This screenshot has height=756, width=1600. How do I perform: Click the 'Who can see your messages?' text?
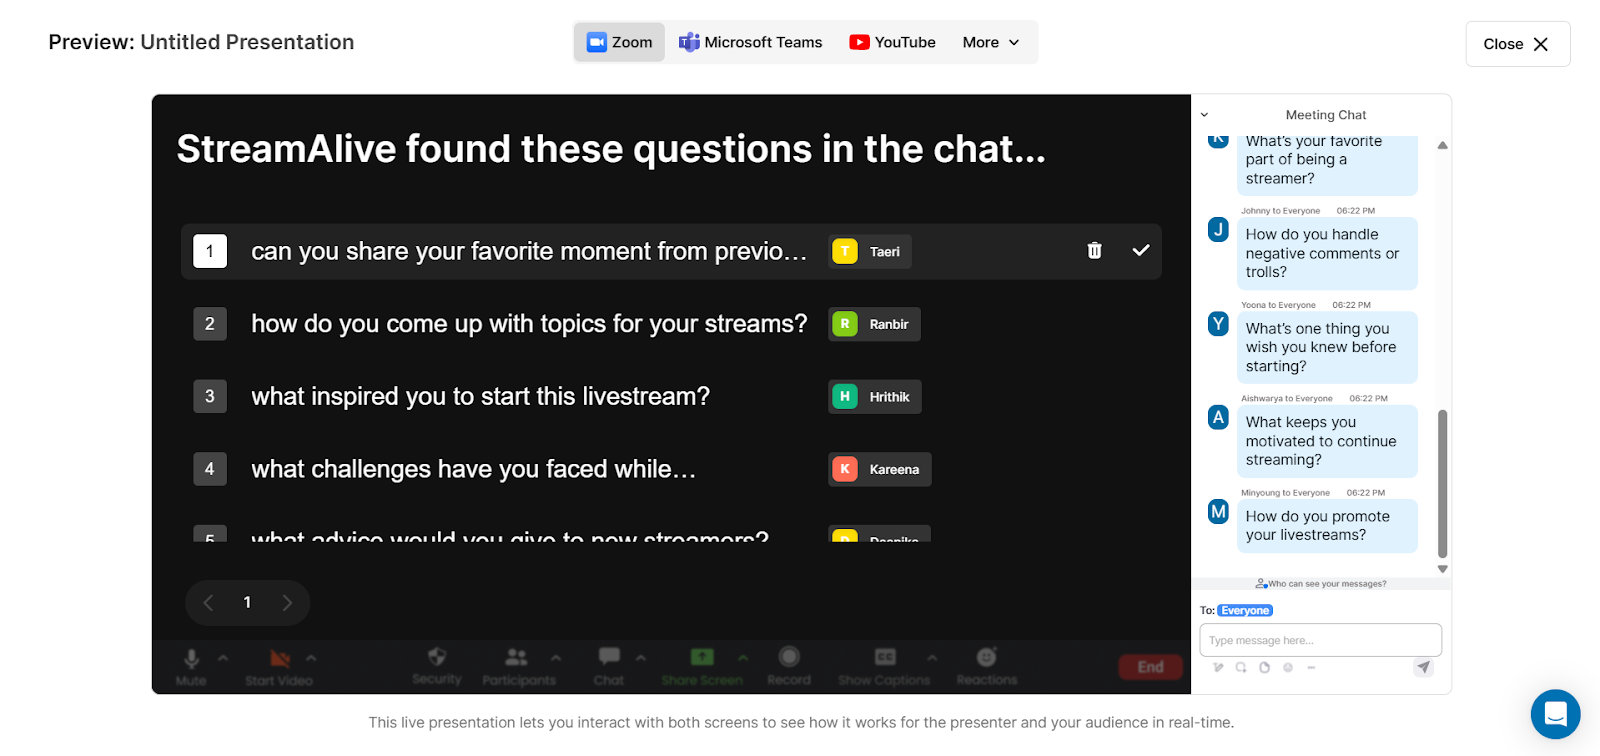pyautogui.click(x=1327, y=584)
